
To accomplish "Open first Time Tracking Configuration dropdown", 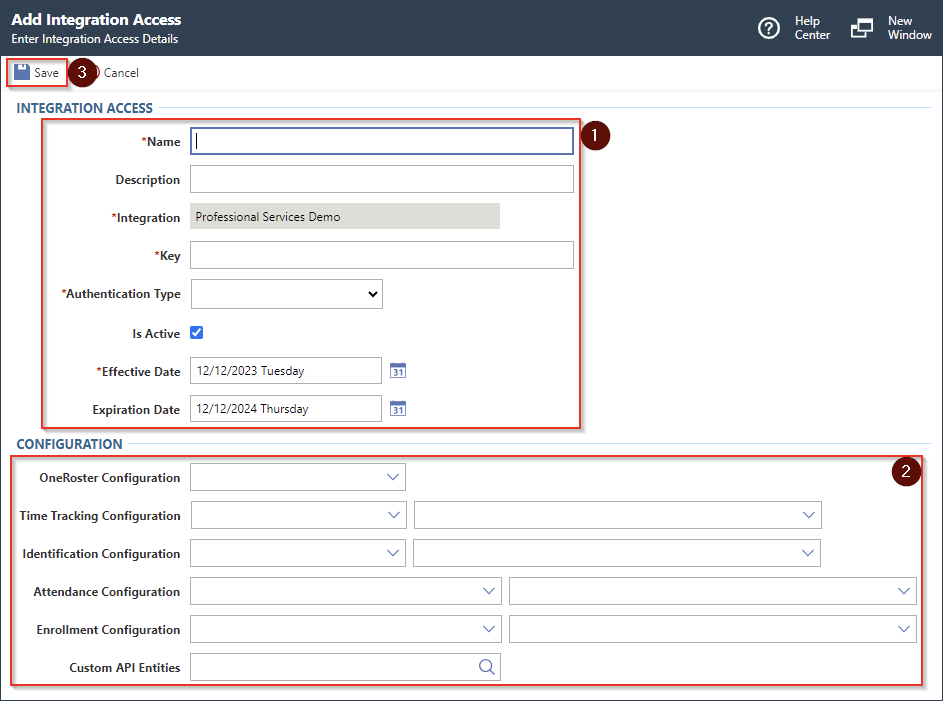I will click(x=298, y=515).
